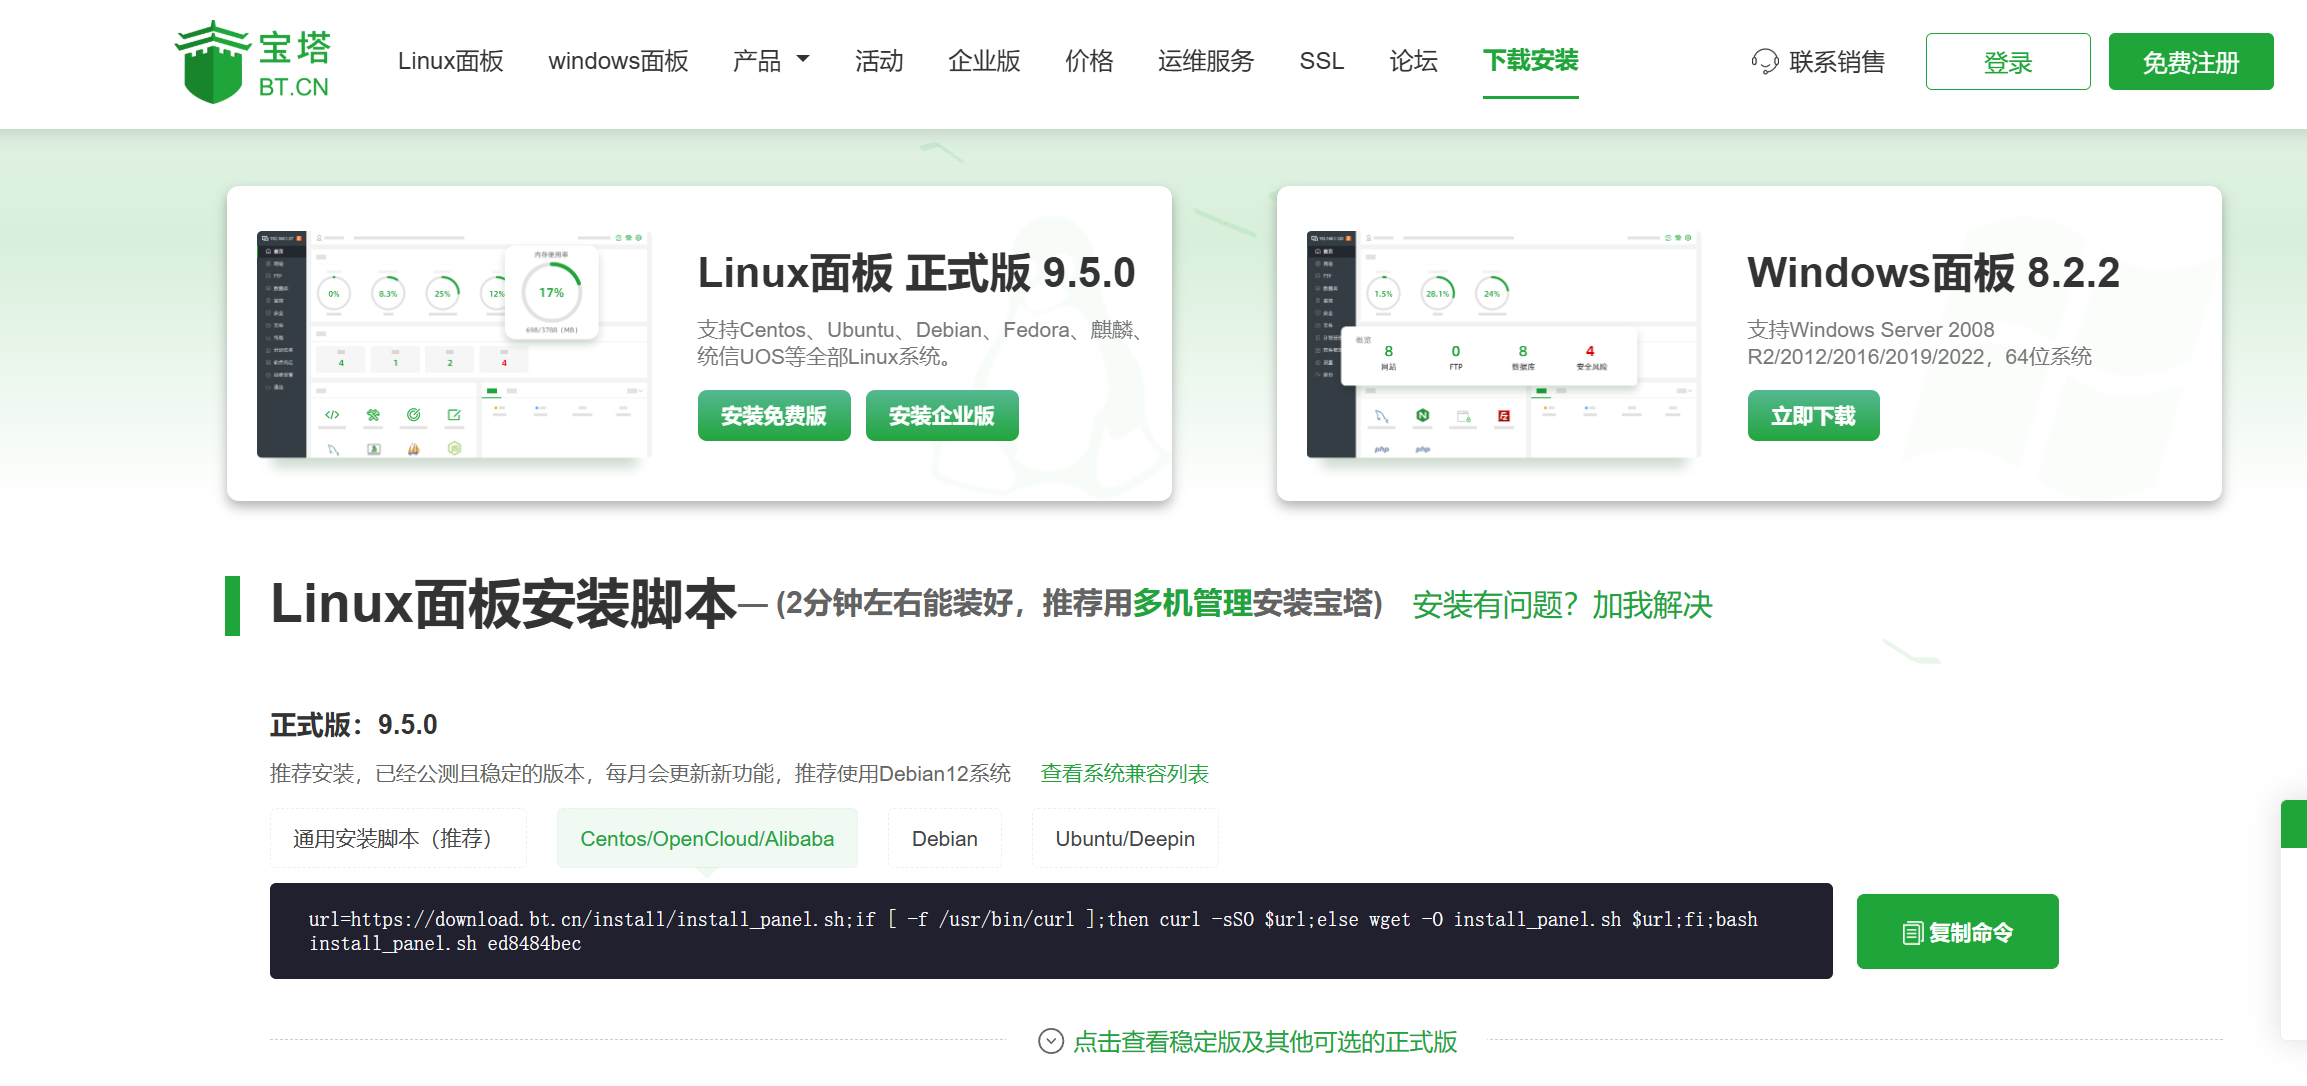Viewport: 2307px width, 1086px height.
Task: Switch to the Ubuntu/Deepin tab
Action: click(1125, 838)
